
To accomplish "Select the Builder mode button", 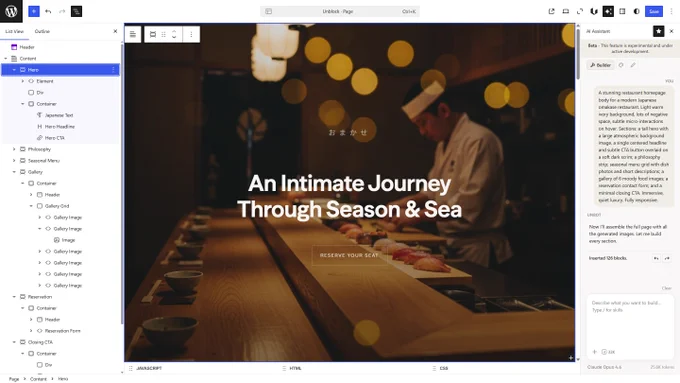I will (x=601, y=65).
